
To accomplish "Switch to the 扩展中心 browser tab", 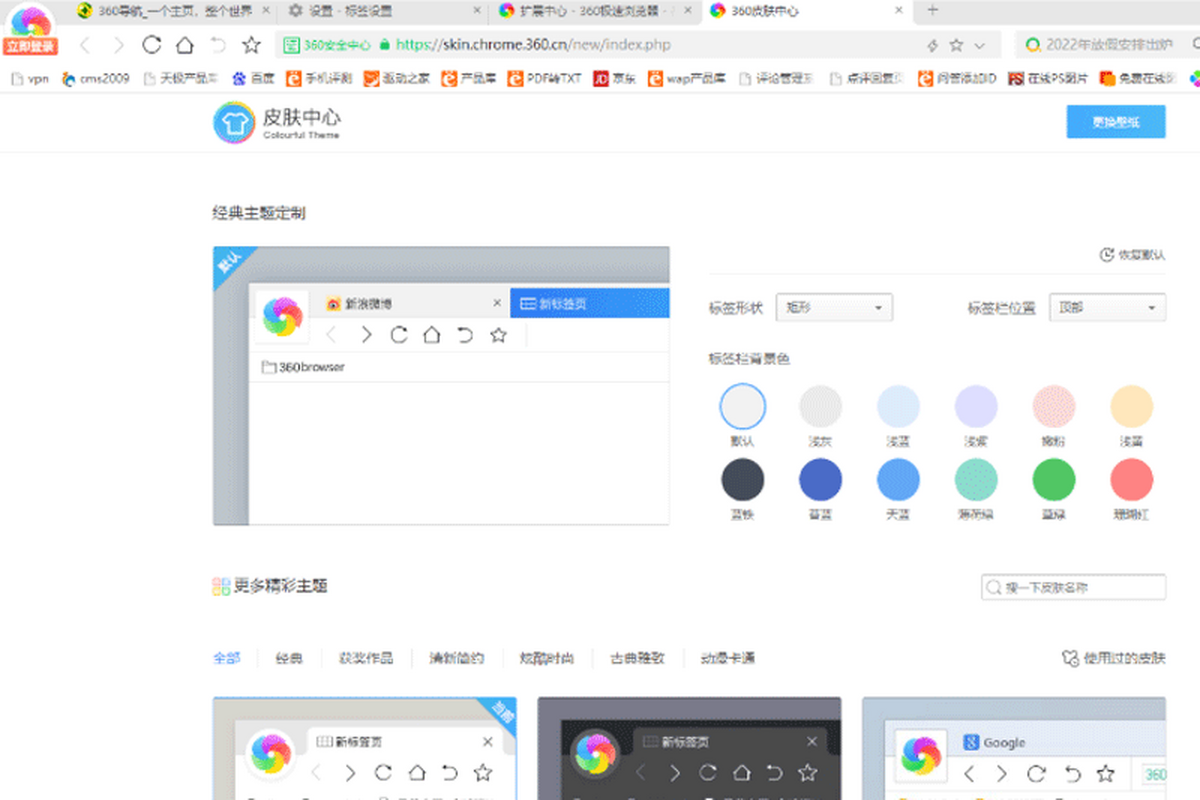I will 597,11.
